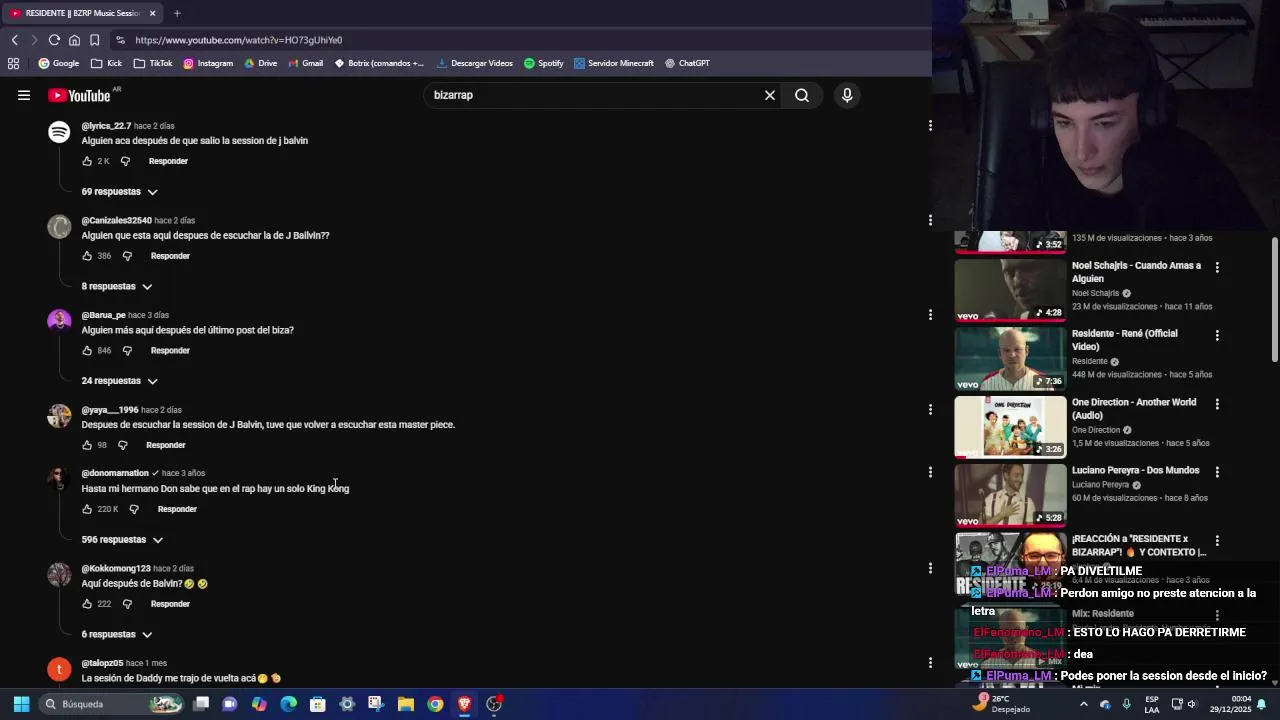
Task: Expand the 8 respuestas thread
Action: tap(117, 286)
